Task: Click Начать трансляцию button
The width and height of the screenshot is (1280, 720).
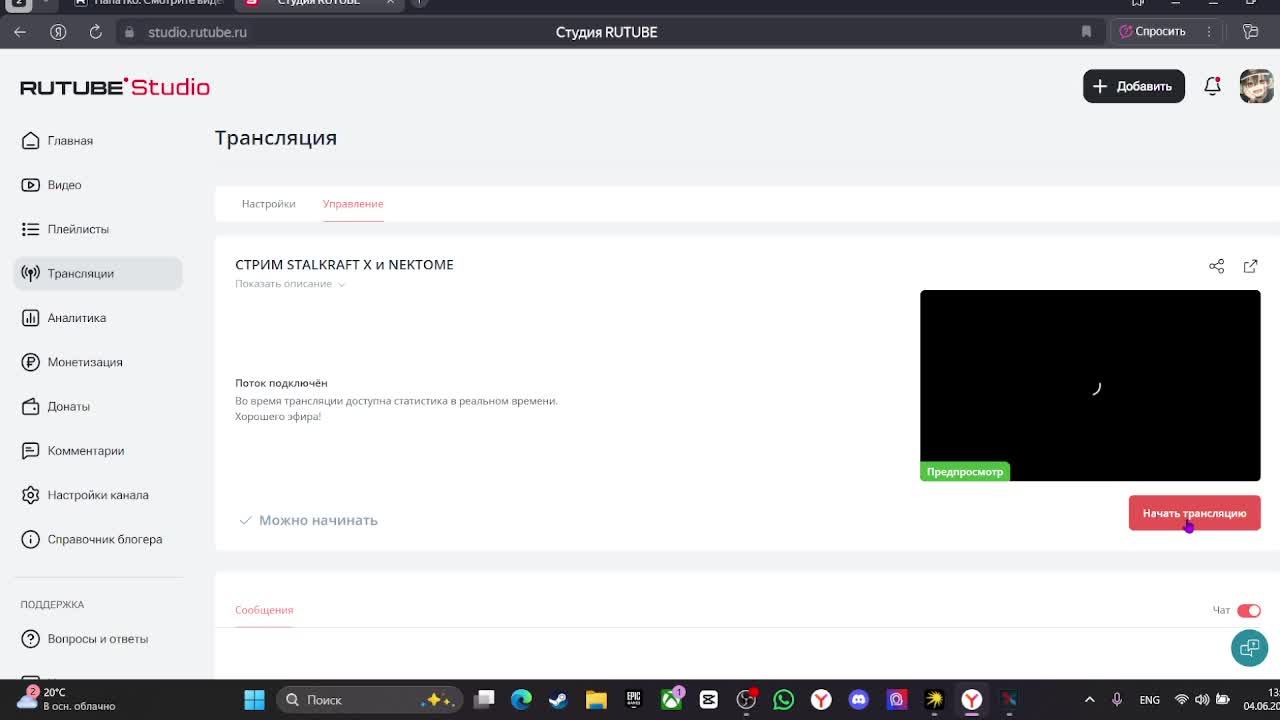Action: click(x=1194, y=513)
